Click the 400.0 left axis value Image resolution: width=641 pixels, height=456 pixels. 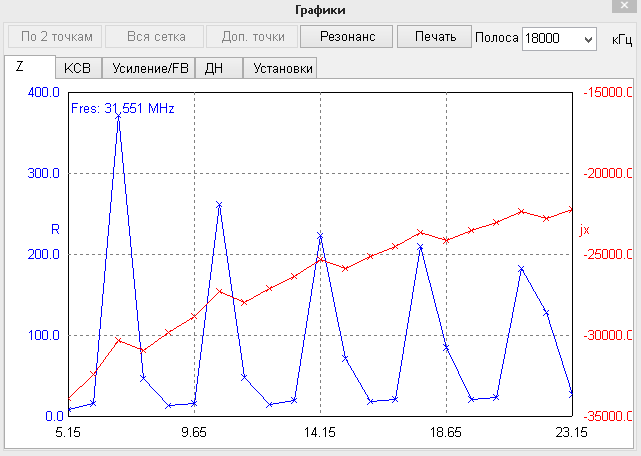43,93
